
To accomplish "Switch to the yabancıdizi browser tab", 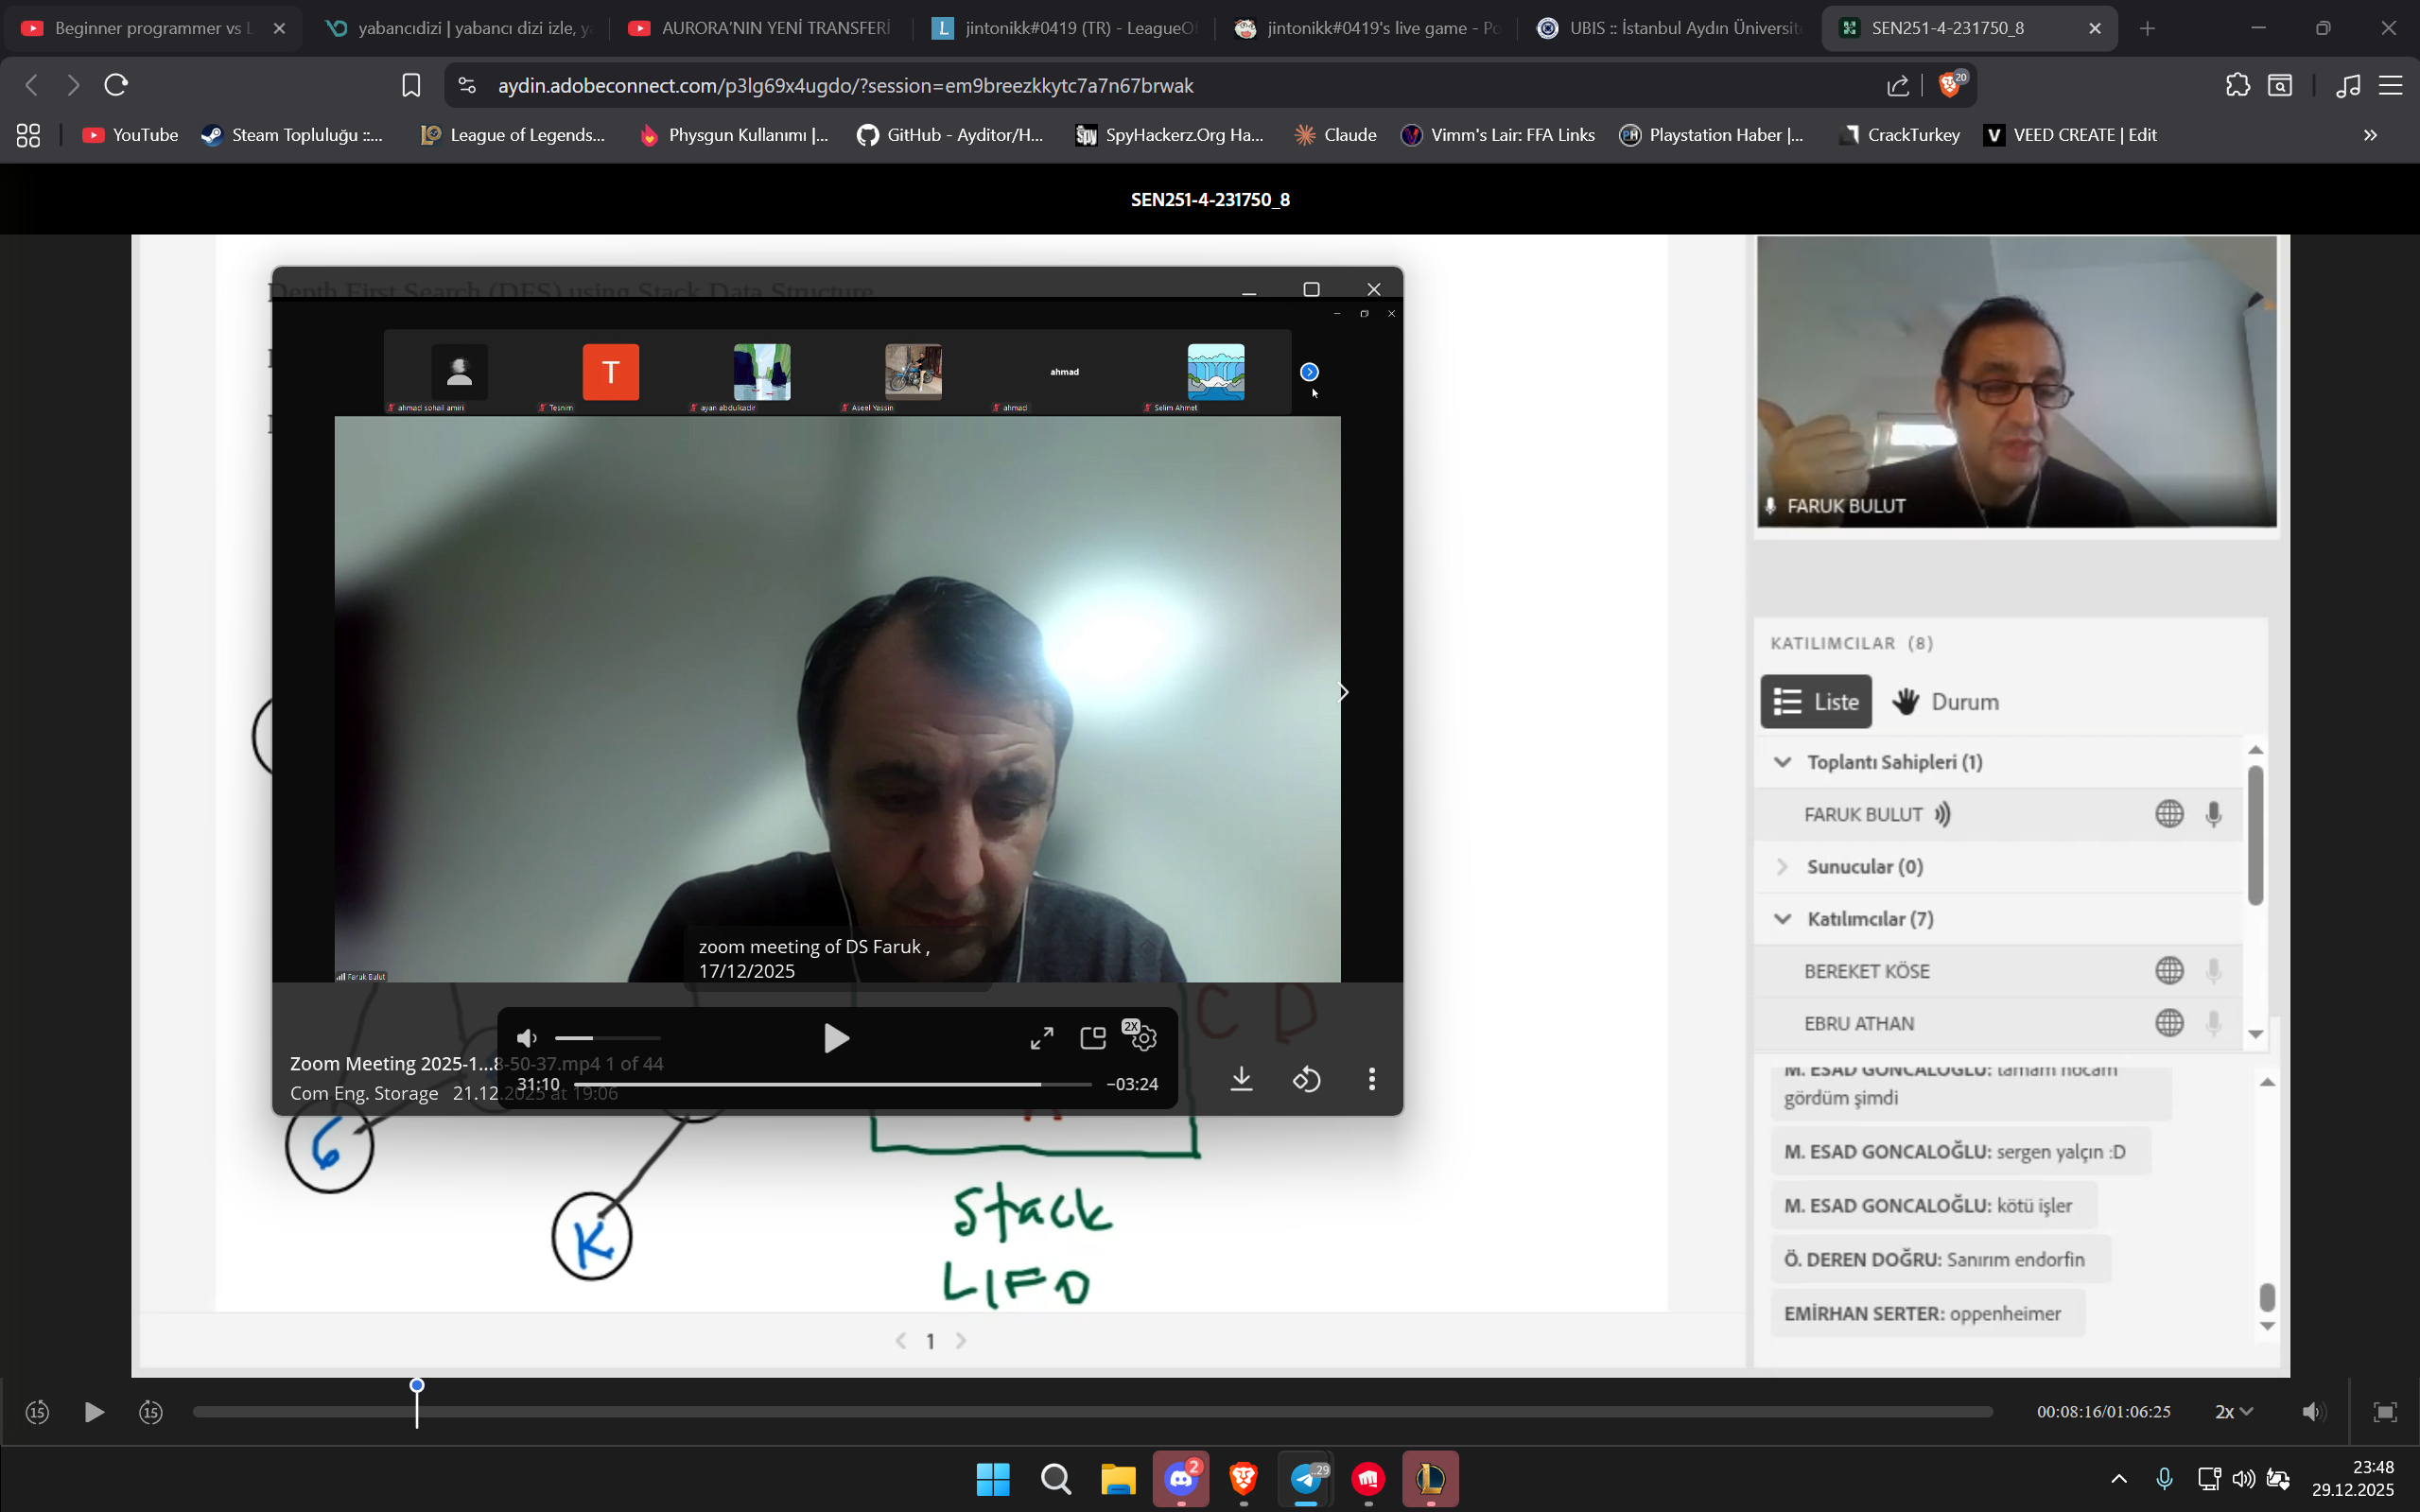I will [459, 28].
